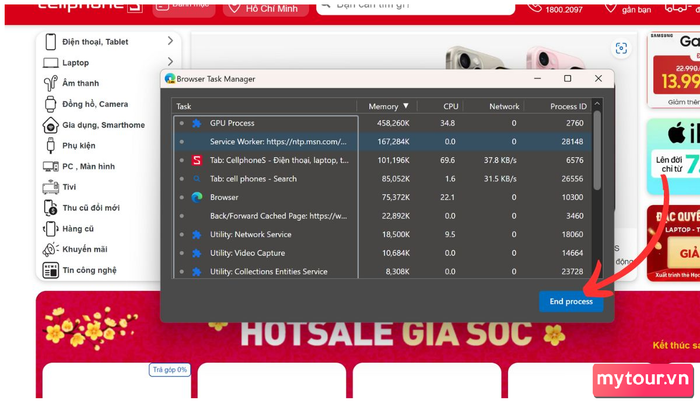This screenshot has width=700, height=405.
Task: Minimize the Browser Task Manager window
Action: 538,79
